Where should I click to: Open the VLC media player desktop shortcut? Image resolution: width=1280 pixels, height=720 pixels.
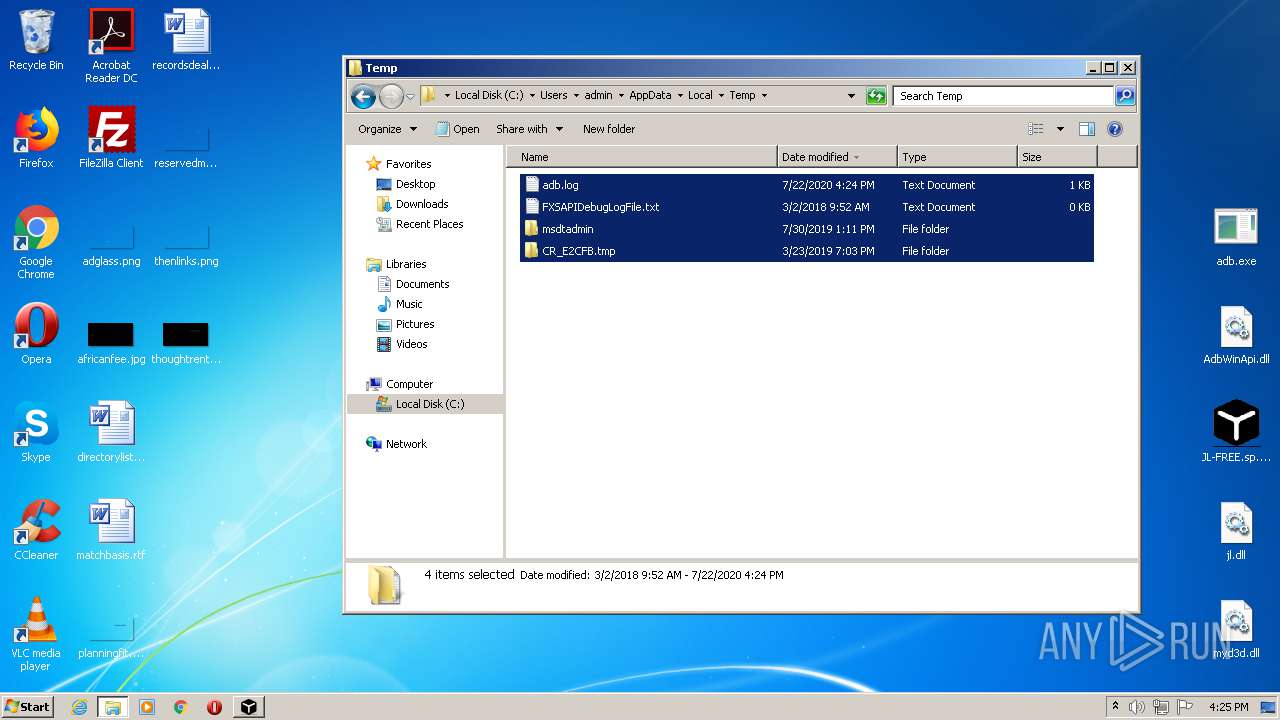click(36, 634)
